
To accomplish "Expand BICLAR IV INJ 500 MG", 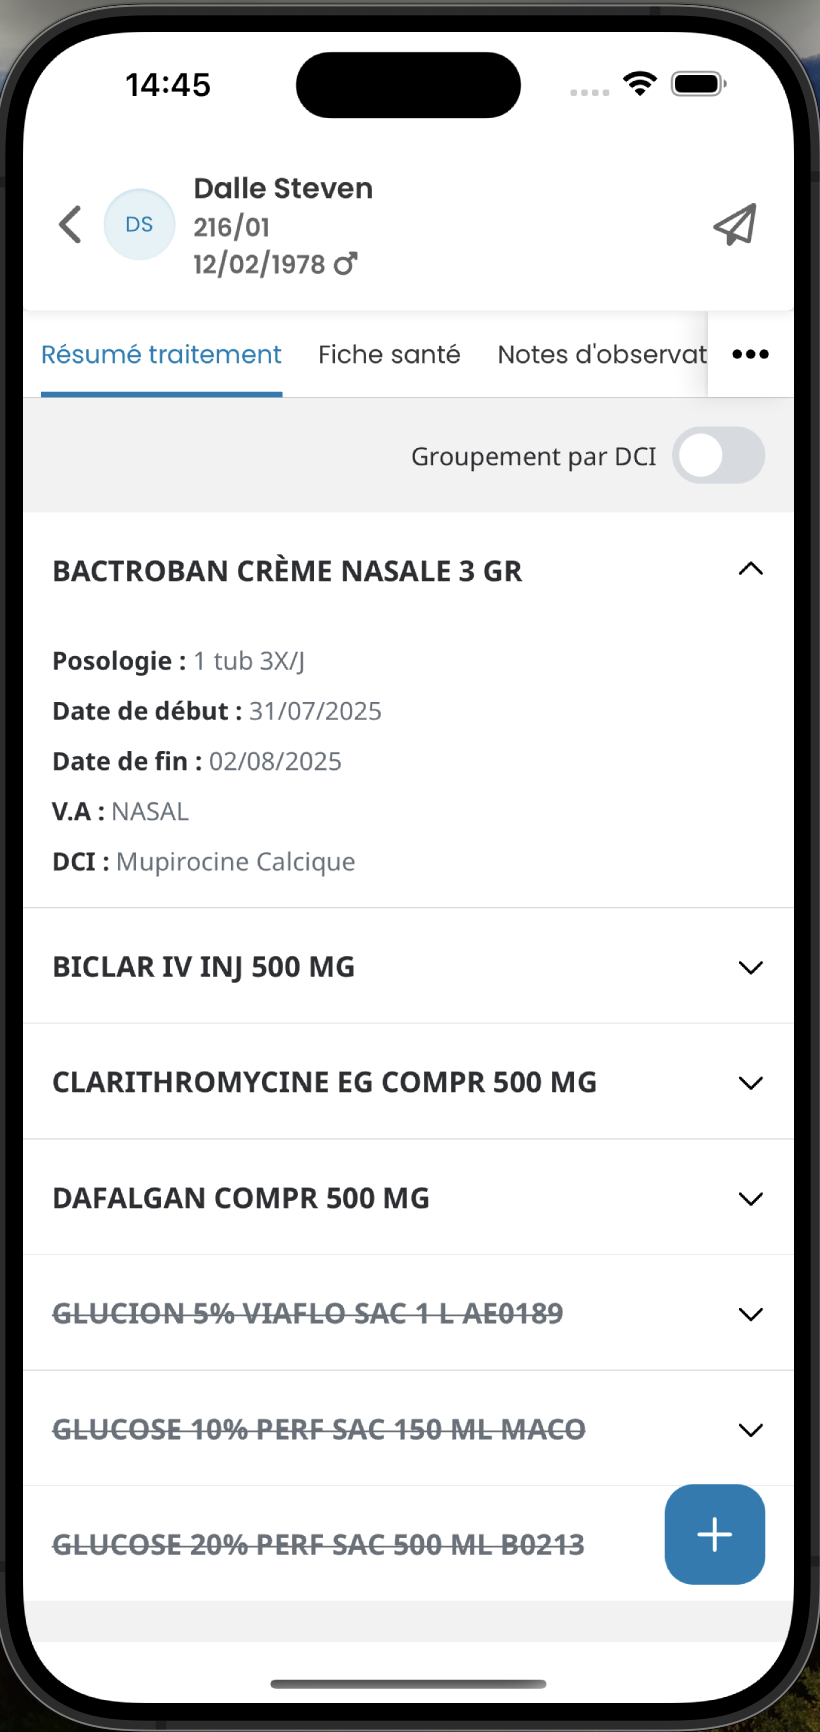I will point(750,967).
